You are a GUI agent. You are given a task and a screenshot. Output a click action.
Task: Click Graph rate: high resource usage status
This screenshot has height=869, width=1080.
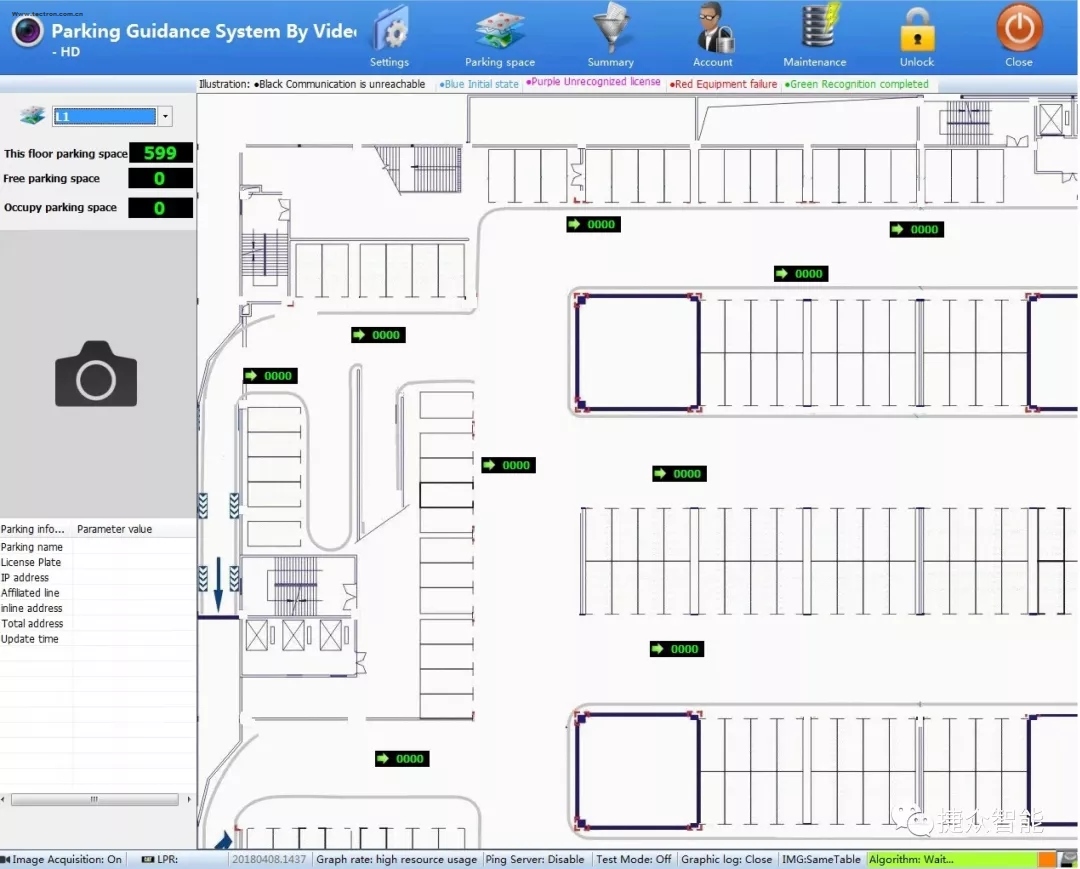(397, 859)
